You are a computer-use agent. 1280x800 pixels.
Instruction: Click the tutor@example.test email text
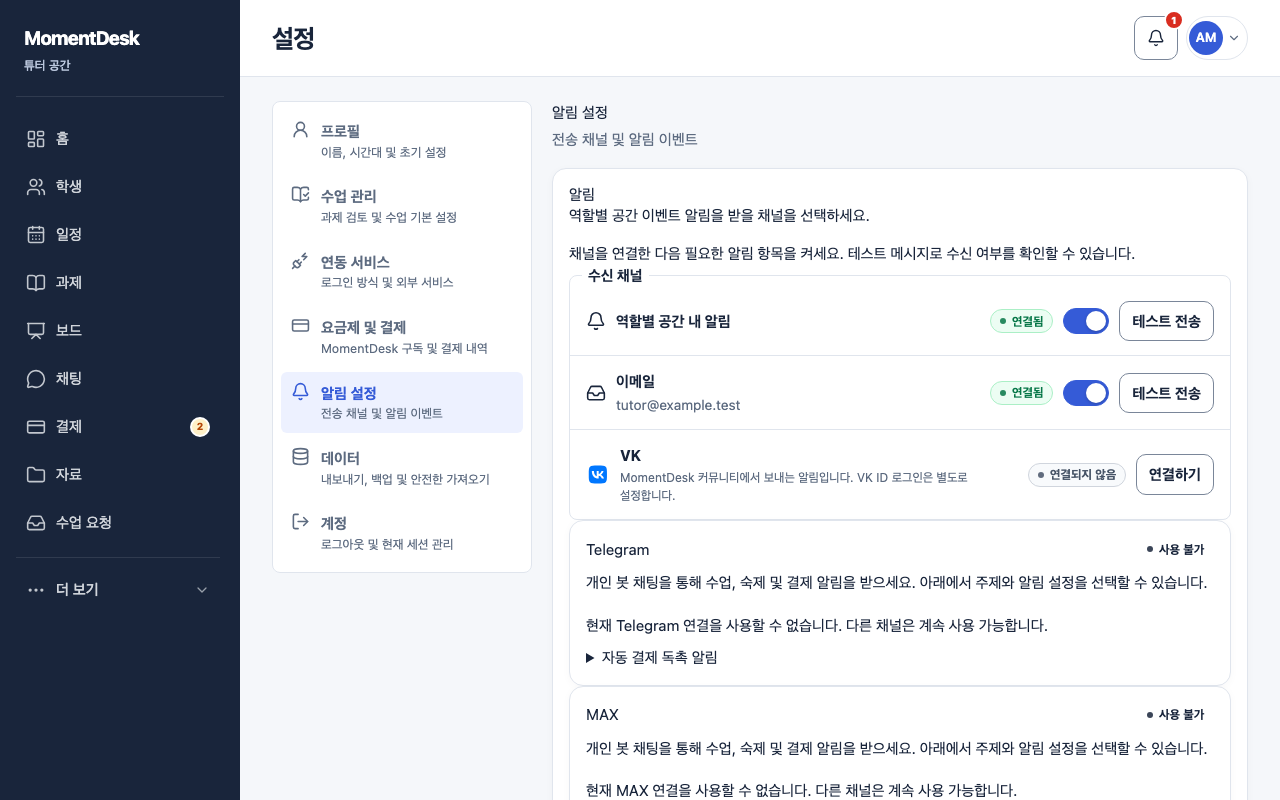(x=678, y=405)
